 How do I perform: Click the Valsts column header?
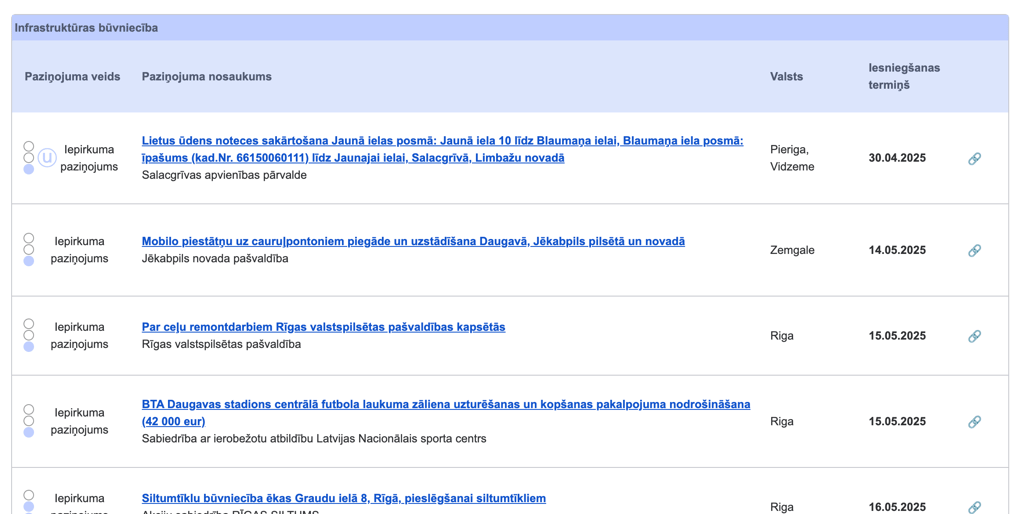tap(786, 76)
